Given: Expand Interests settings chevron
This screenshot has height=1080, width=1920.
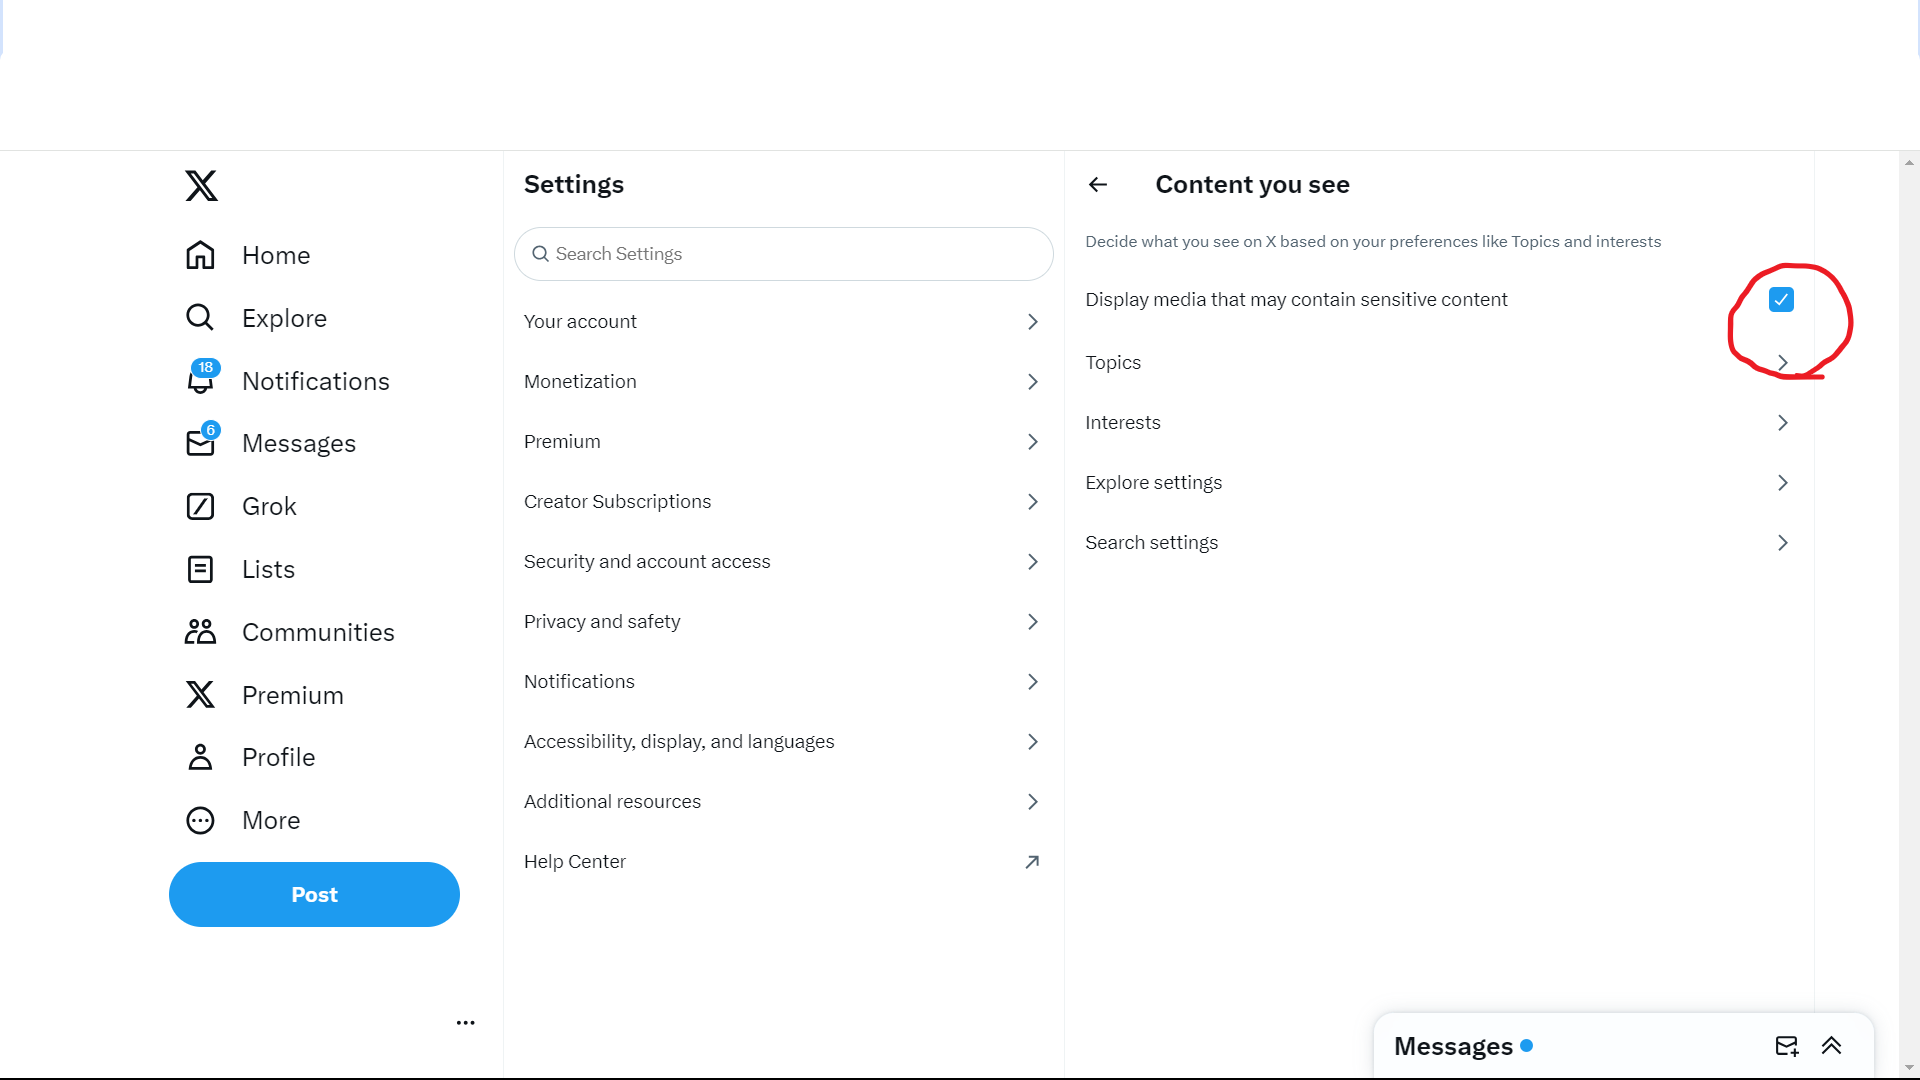Looking at the screenshot, I should pos(1782,422).
